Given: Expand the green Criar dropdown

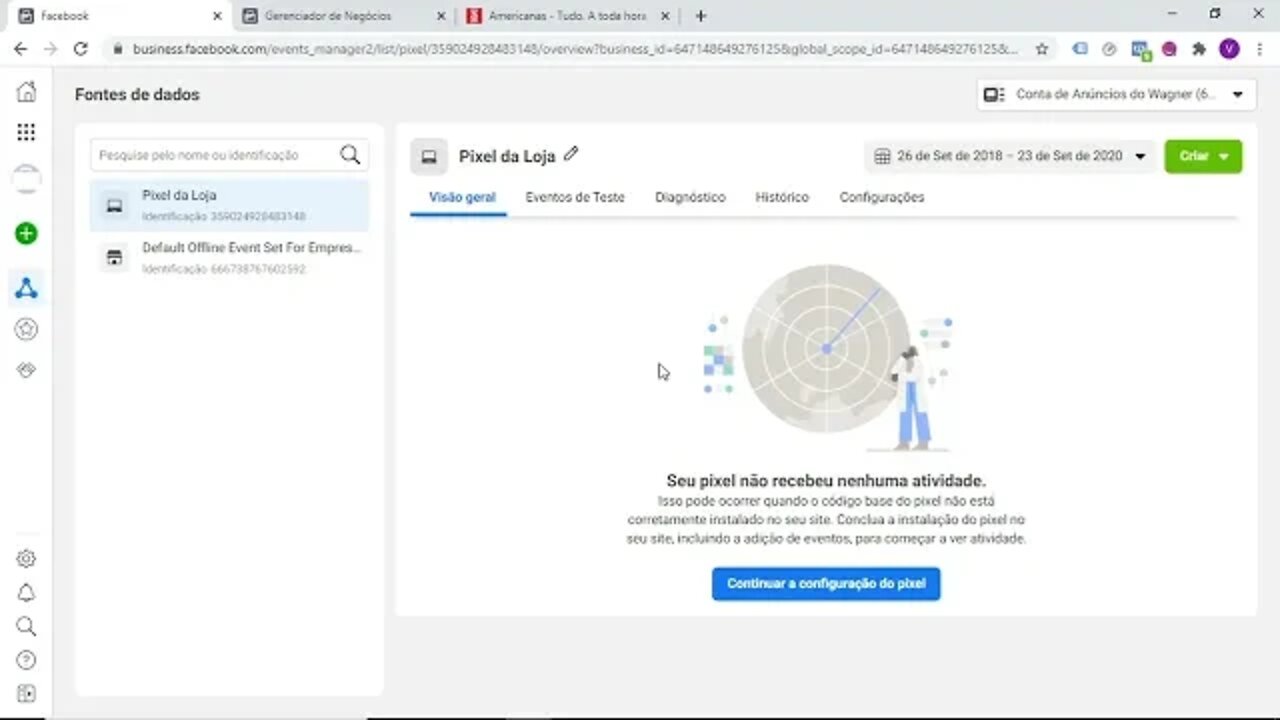Looking at the screenshot, I should coord(1203,156).
